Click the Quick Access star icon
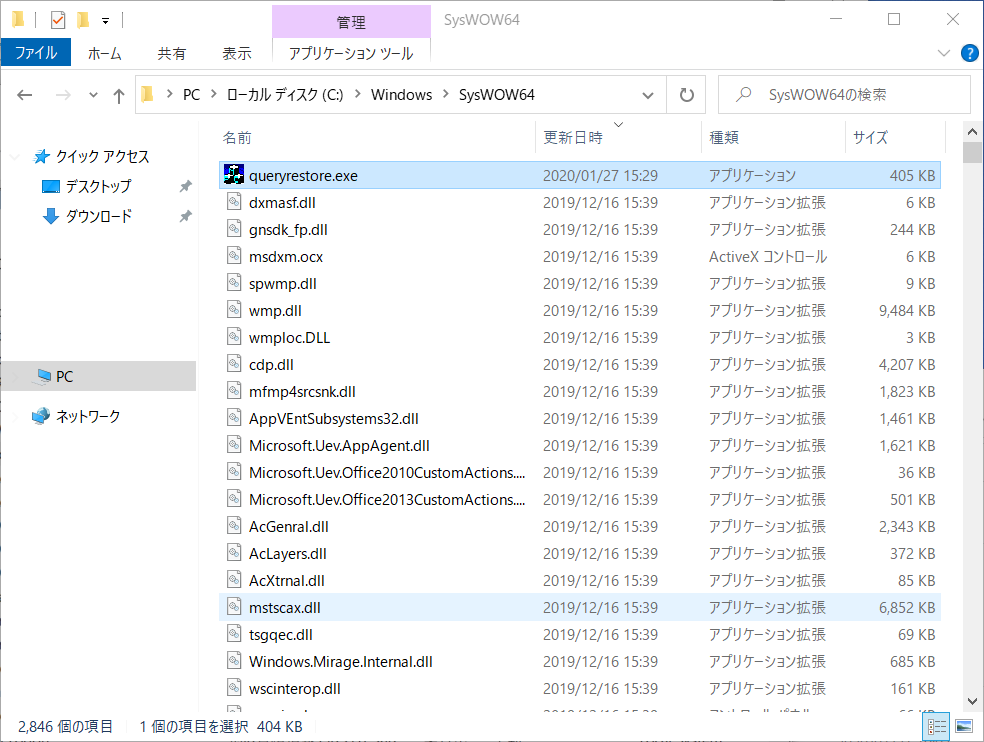This screenshot has width=984, height=742. pos(41,156)
